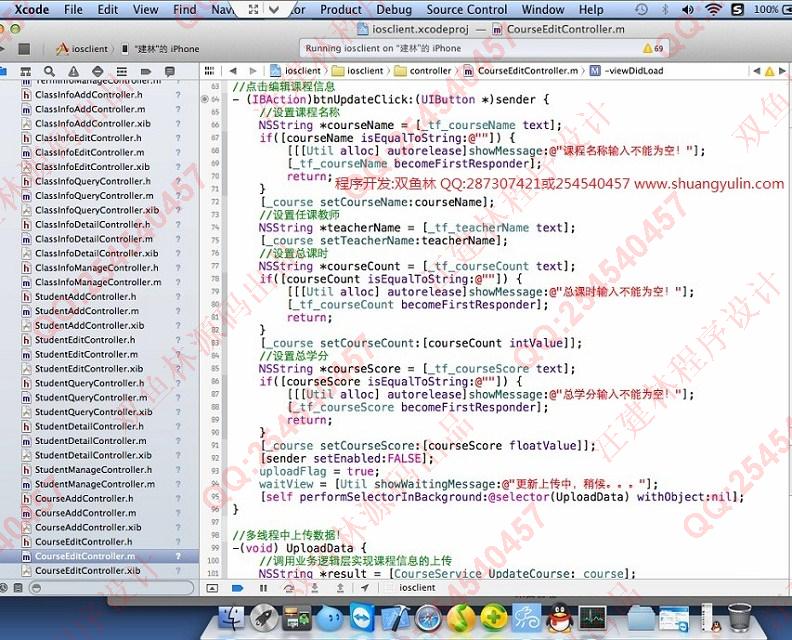Click CourseEditController.m in jump bar
792x640 pixels.
(521, 71)
